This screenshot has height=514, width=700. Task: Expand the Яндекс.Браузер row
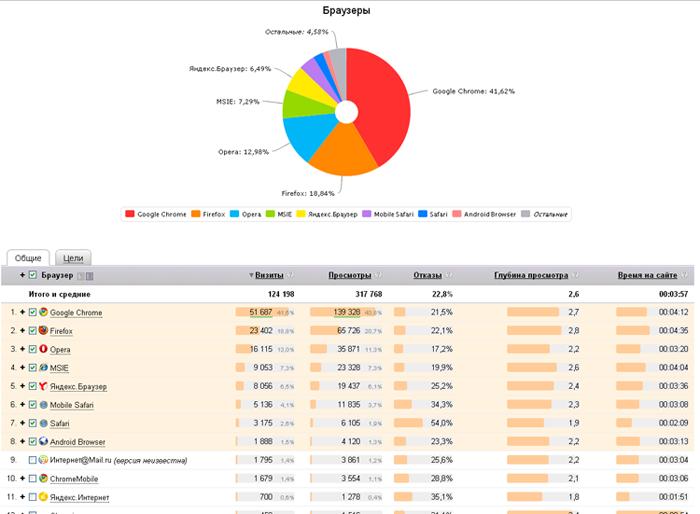[22, 386]
